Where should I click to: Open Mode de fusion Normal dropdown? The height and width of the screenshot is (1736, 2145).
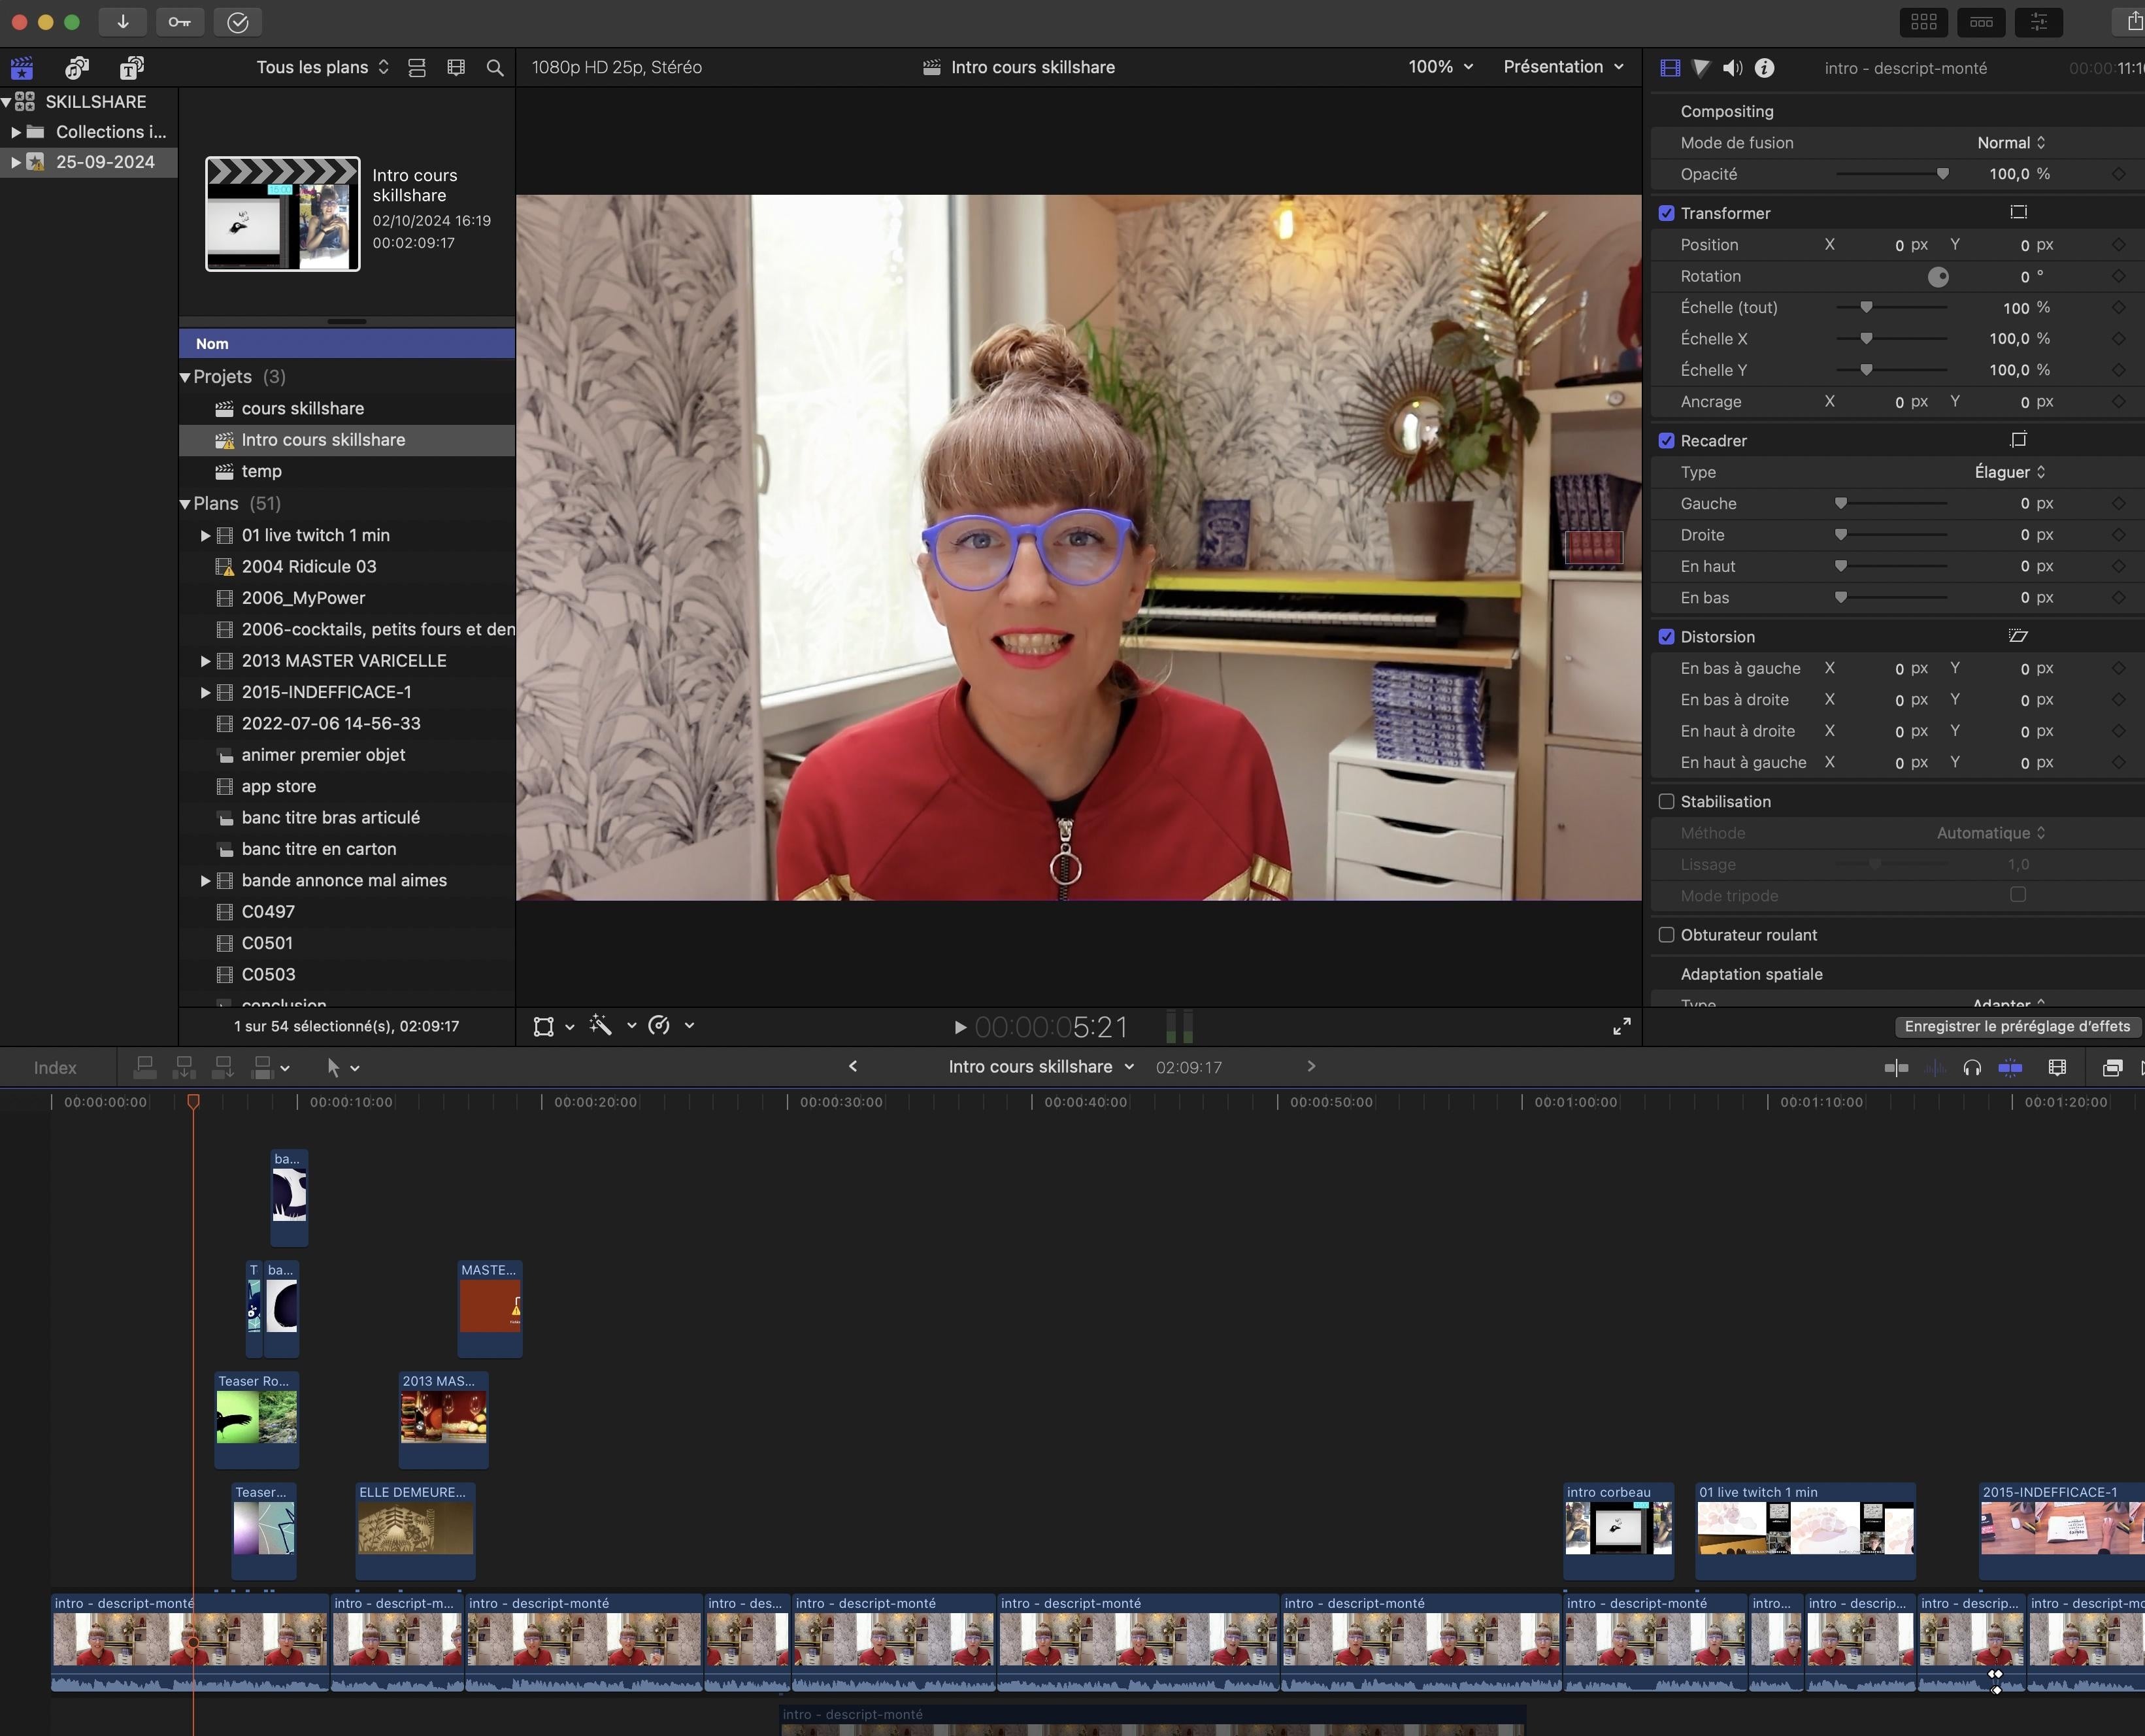(x=2011, y=143)
